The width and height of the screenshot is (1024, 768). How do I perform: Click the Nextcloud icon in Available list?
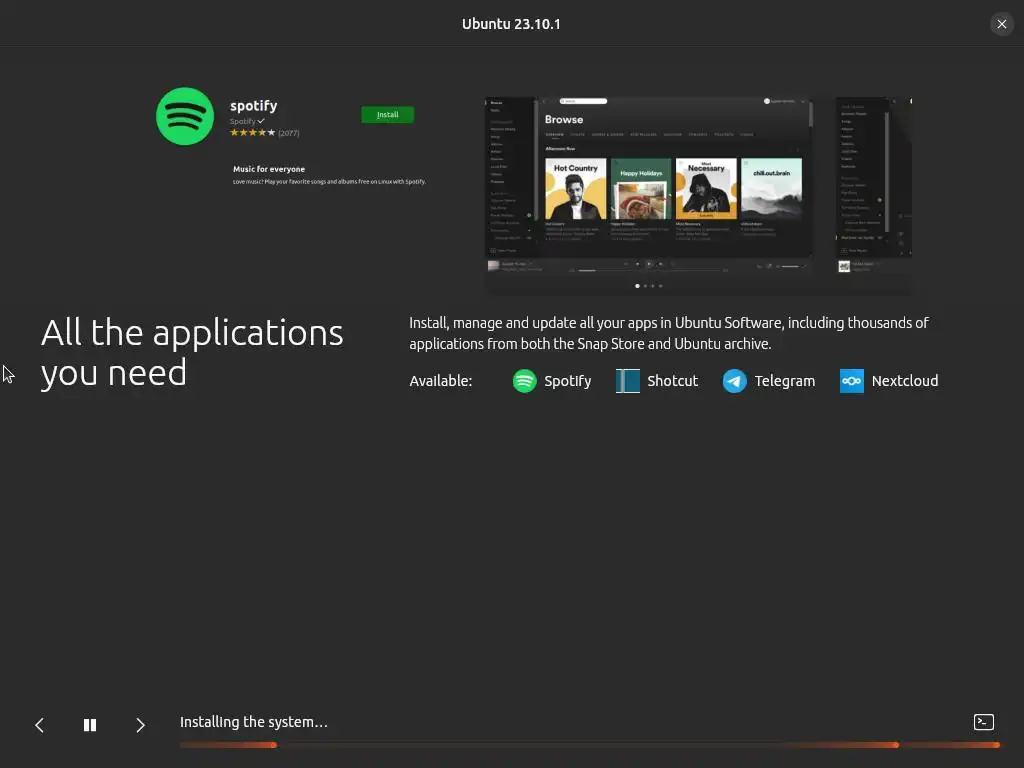tap(852, 381)
